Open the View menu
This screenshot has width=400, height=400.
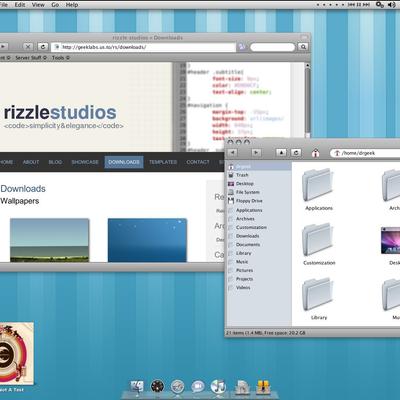(38, 5)
